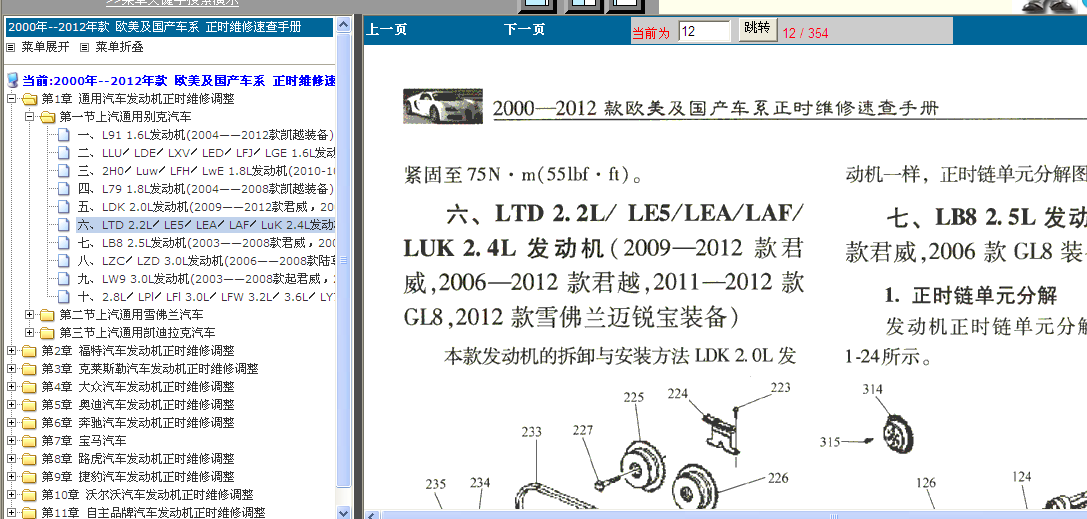Go to next page via 下一页

[x=524, y=30]
